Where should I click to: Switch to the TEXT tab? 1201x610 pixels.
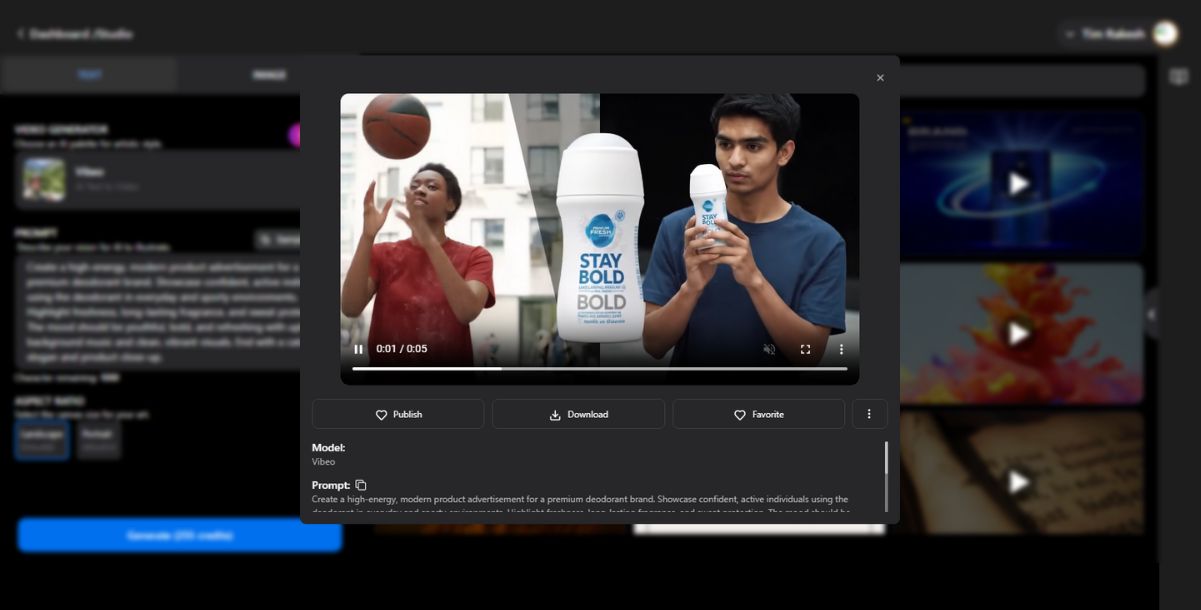click(x=89, y=75)
